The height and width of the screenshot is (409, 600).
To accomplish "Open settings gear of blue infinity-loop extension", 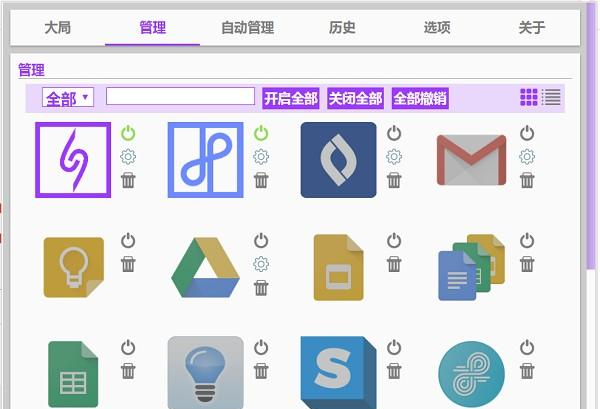I will (x=261, y=156).
